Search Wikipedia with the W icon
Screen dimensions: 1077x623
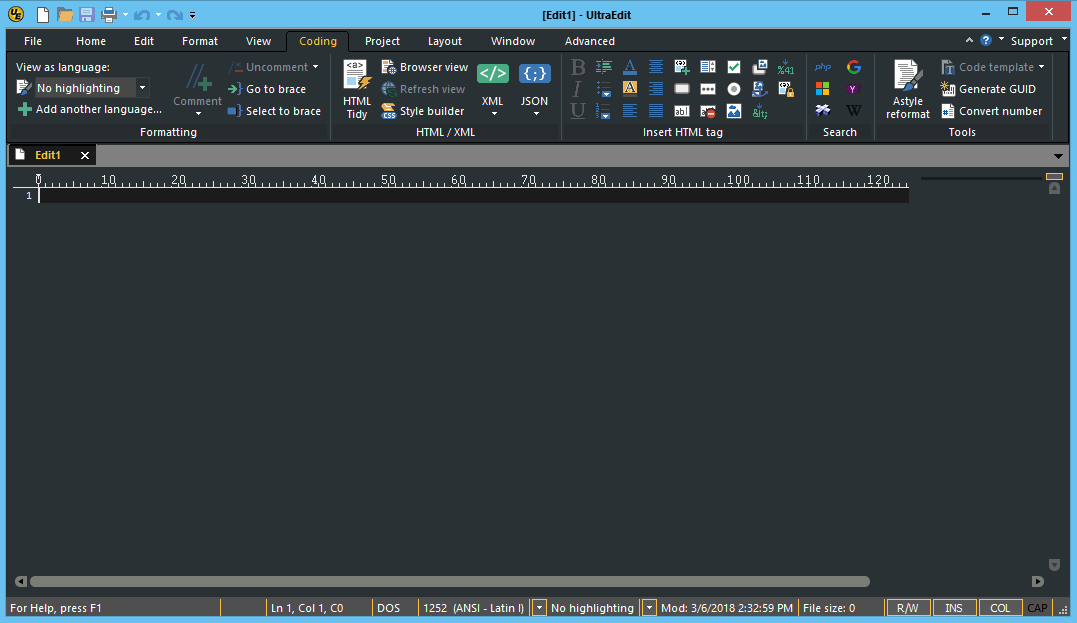pyautogui.click(x=854, y=111)
